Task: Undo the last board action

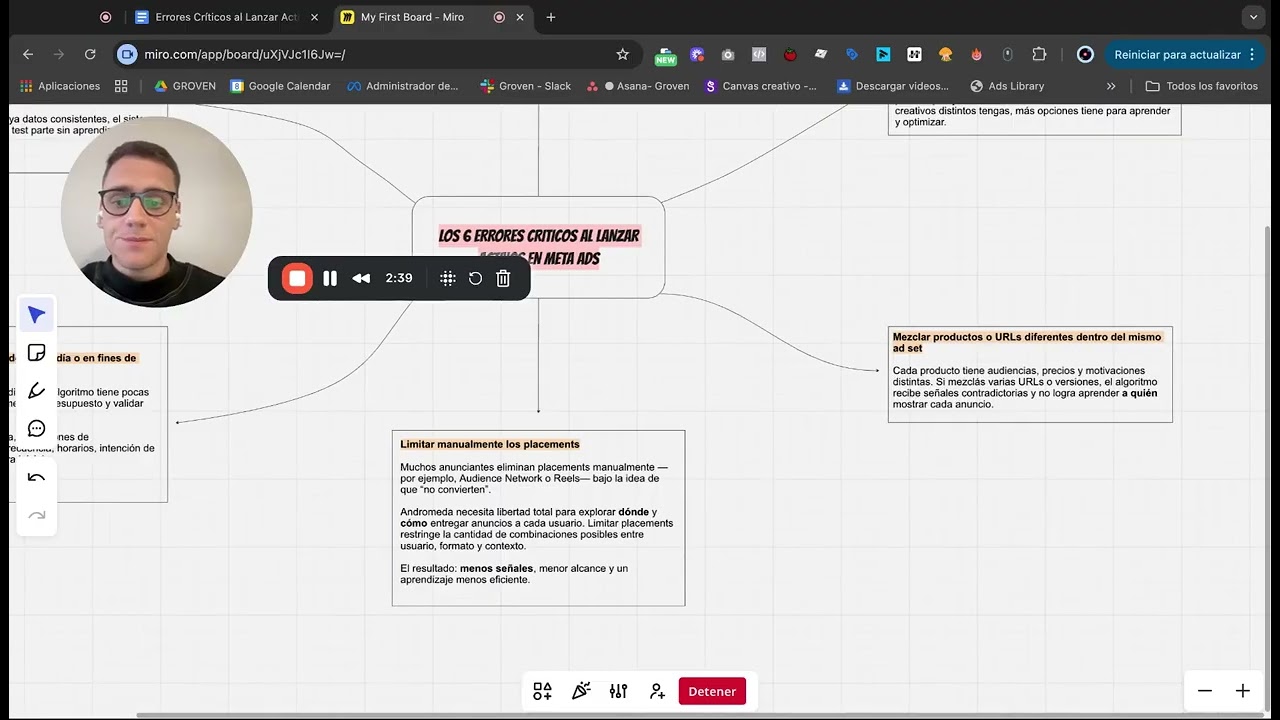Action: (x=36, y=477)
